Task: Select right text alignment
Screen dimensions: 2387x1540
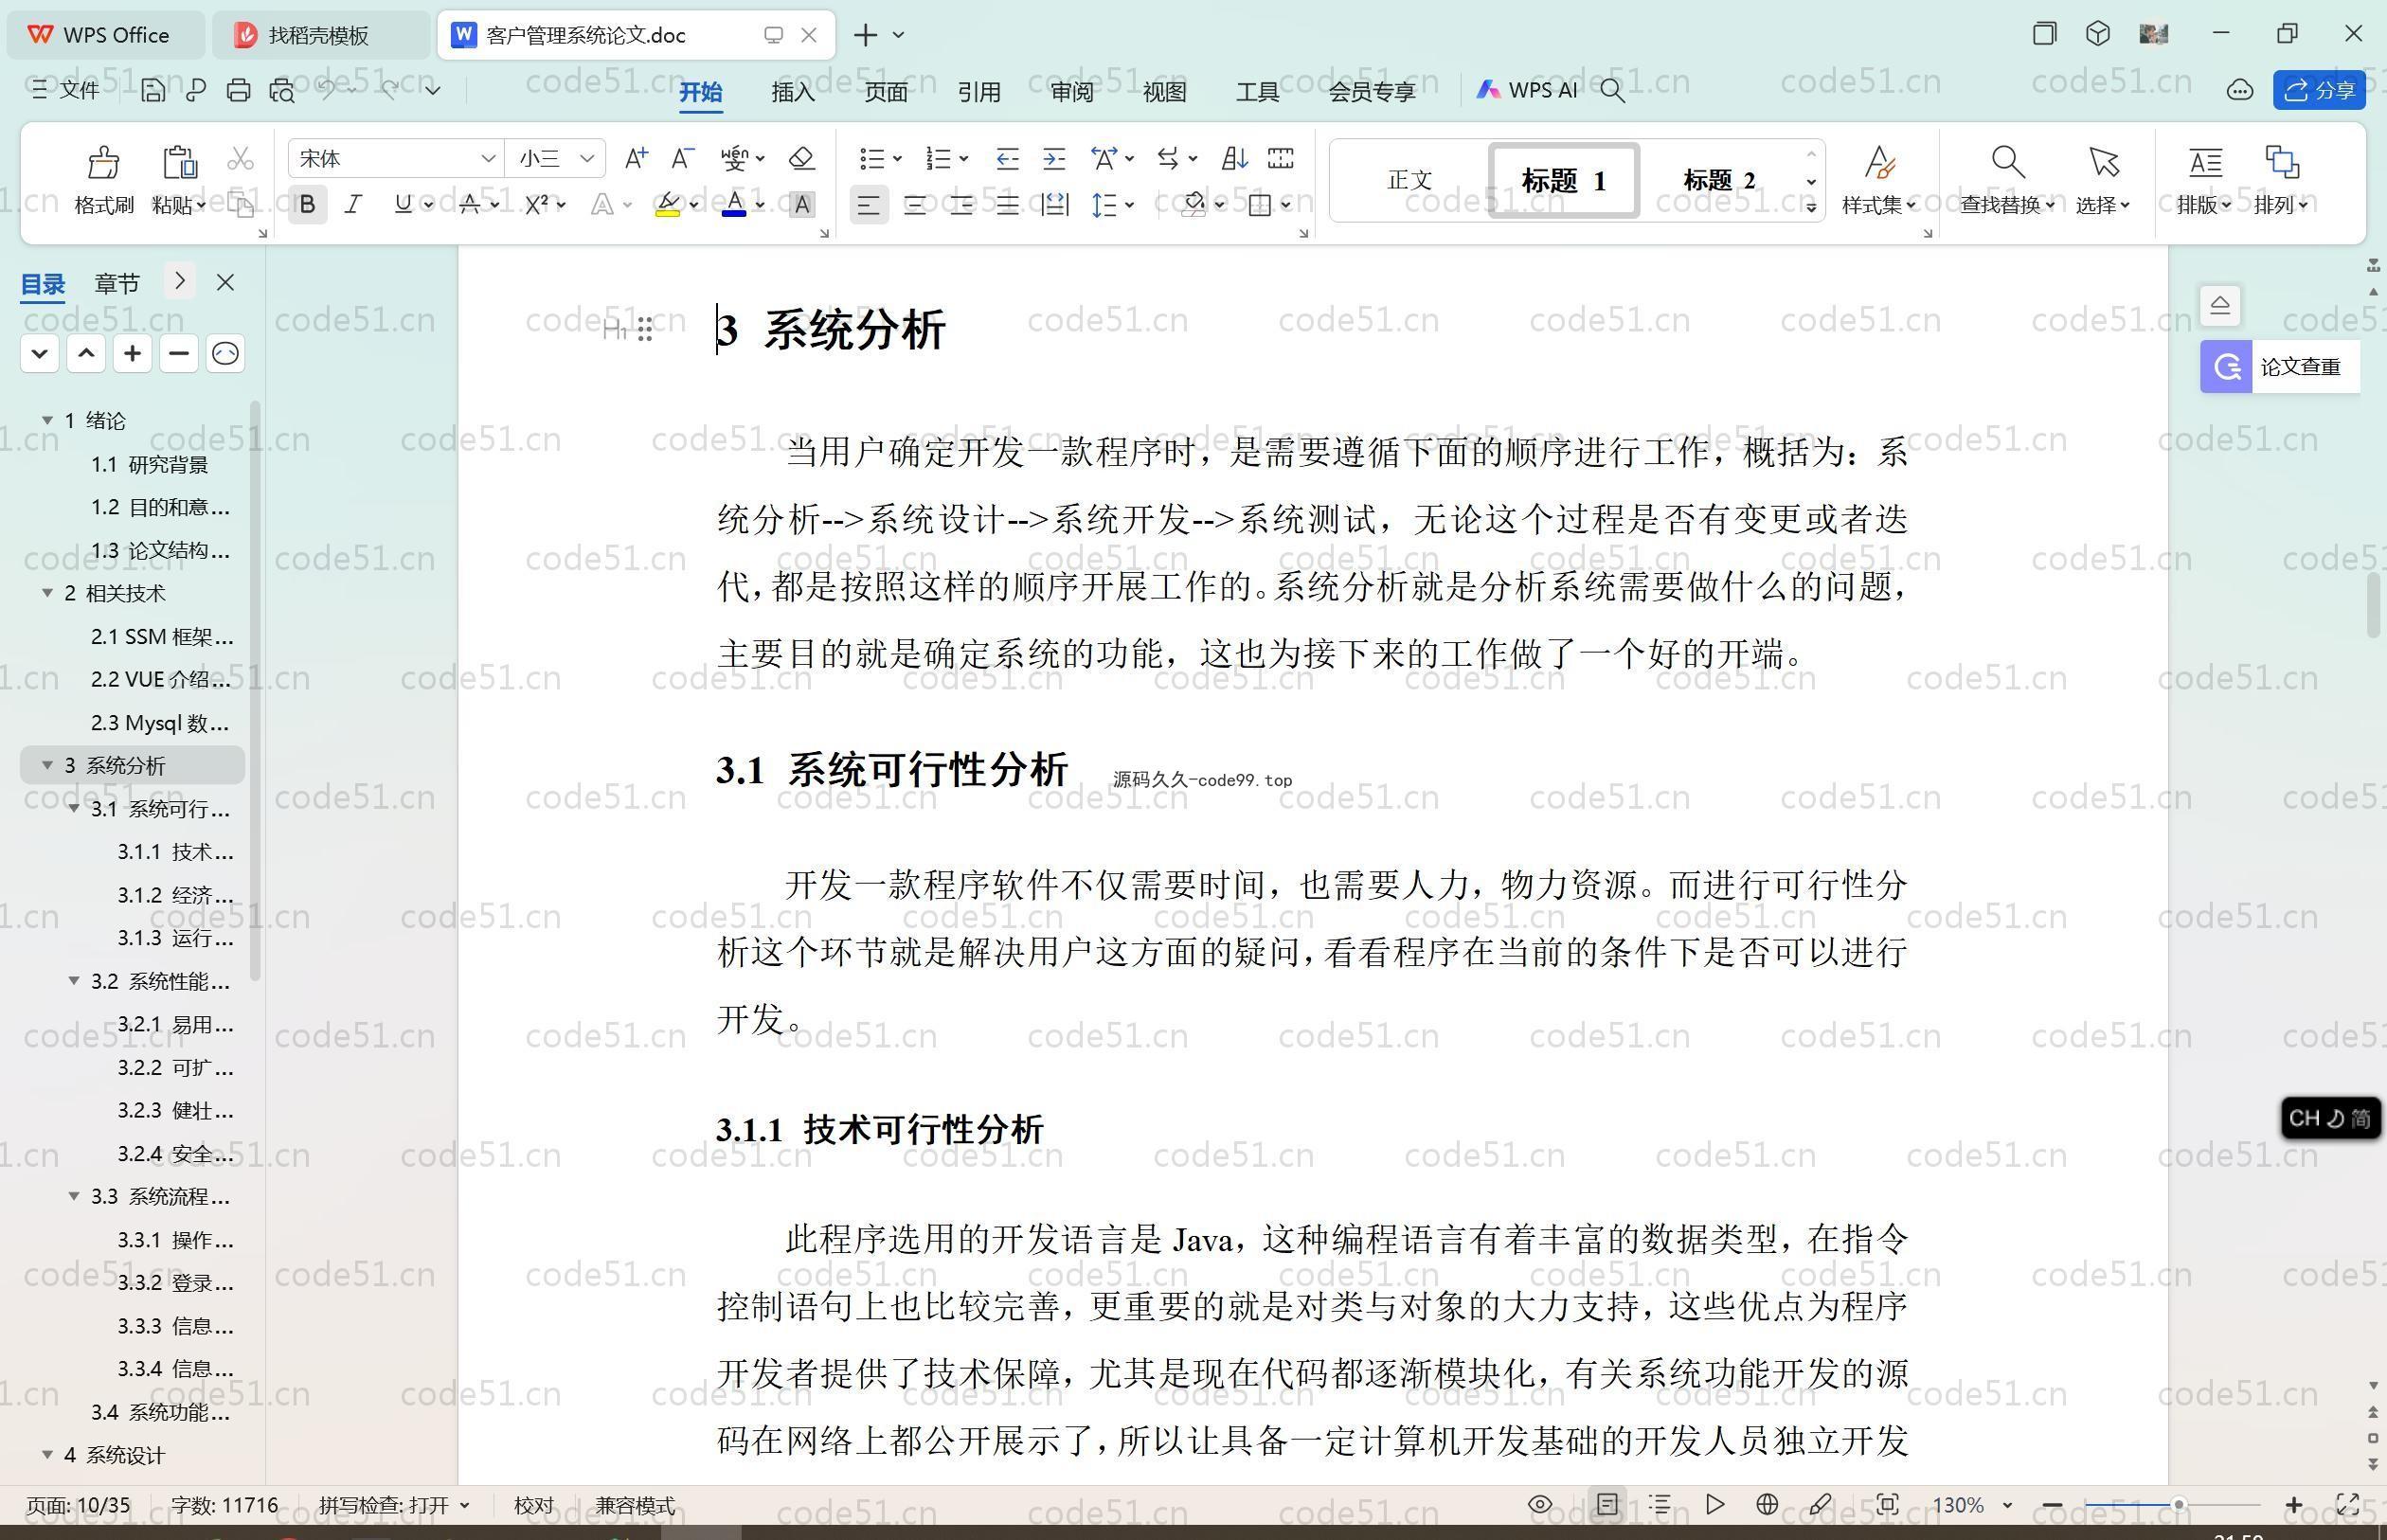Action: point(962,206)
